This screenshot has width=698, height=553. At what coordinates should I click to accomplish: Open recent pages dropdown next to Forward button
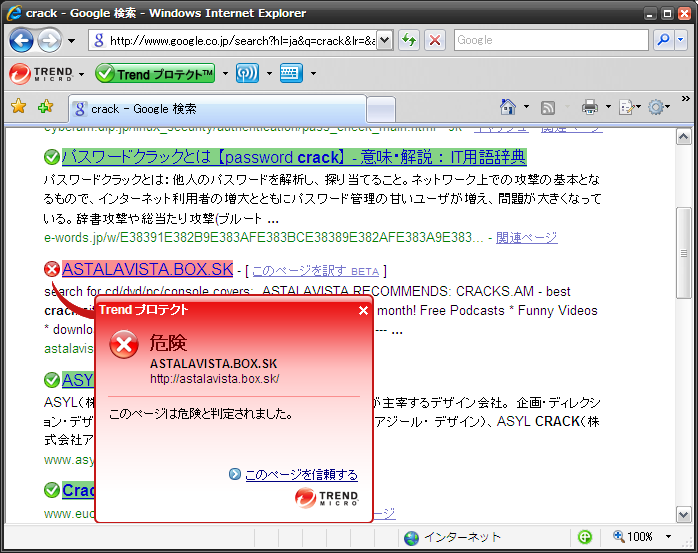click(71, 41)
